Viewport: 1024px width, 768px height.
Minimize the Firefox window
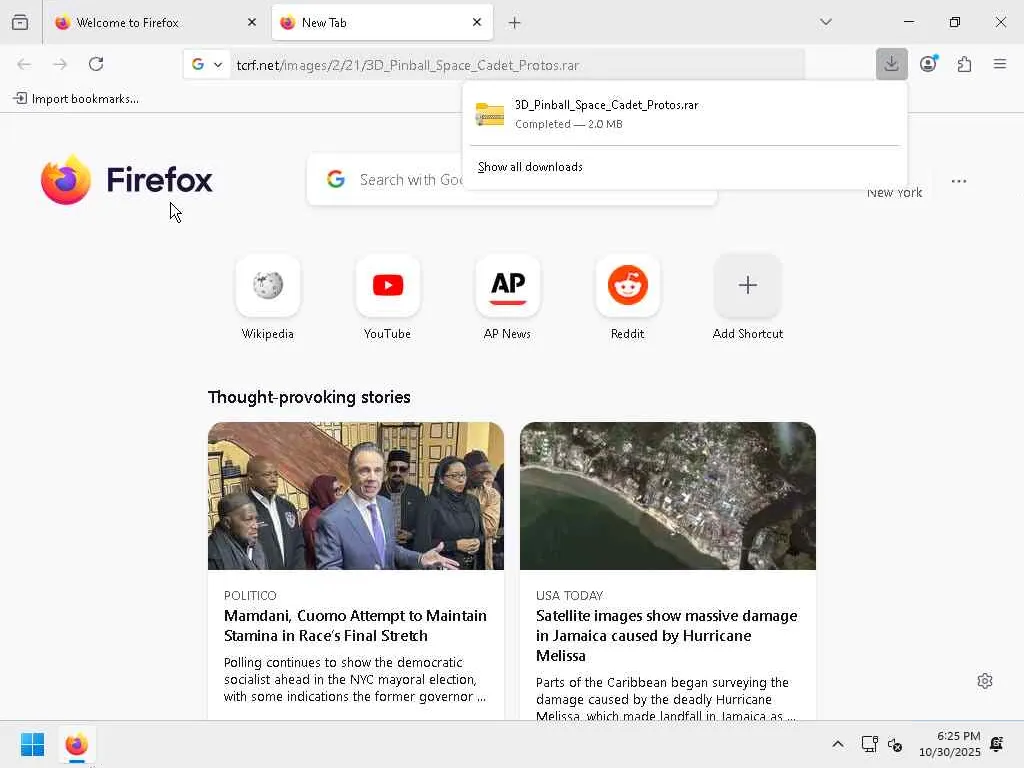[x=908, y=22]
